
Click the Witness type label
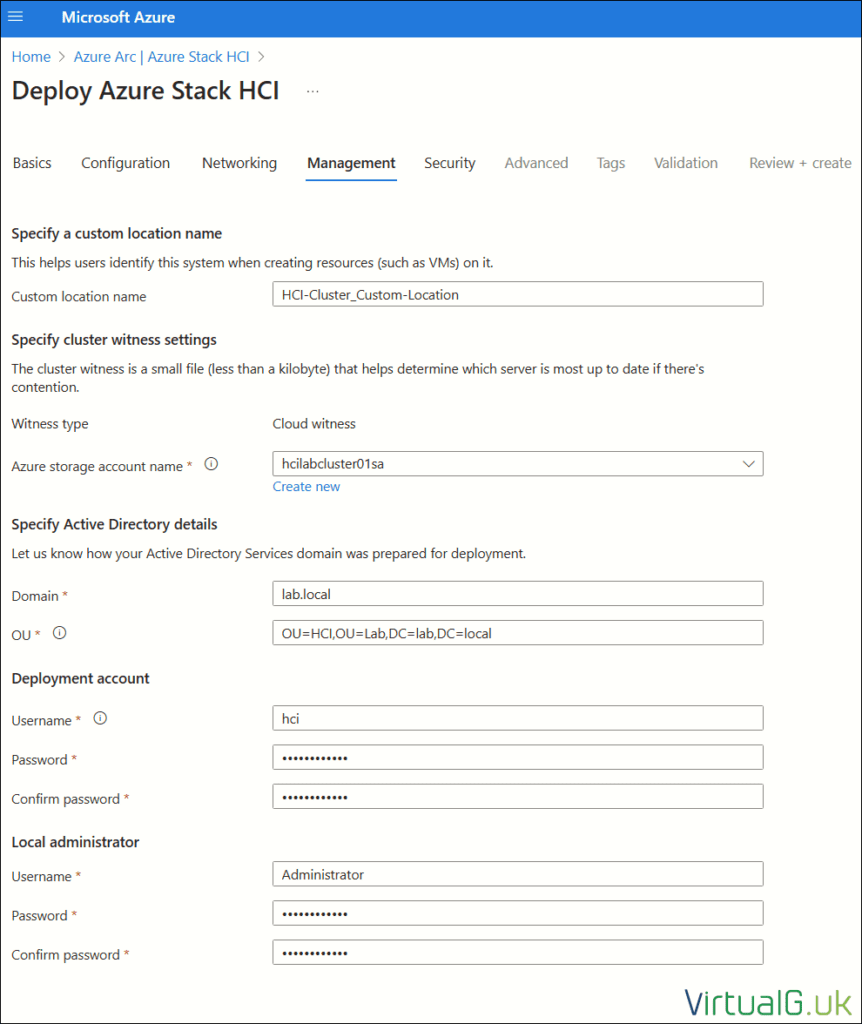tap(50, 424)
